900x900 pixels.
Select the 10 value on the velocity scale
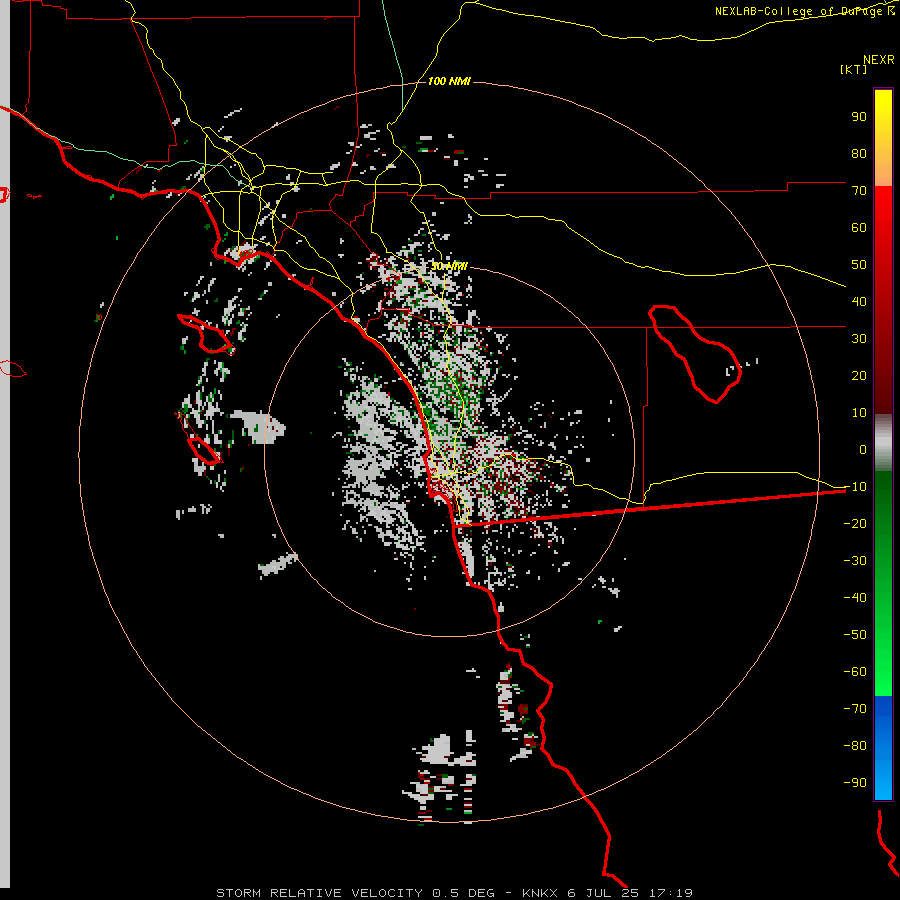pos(859,413)
